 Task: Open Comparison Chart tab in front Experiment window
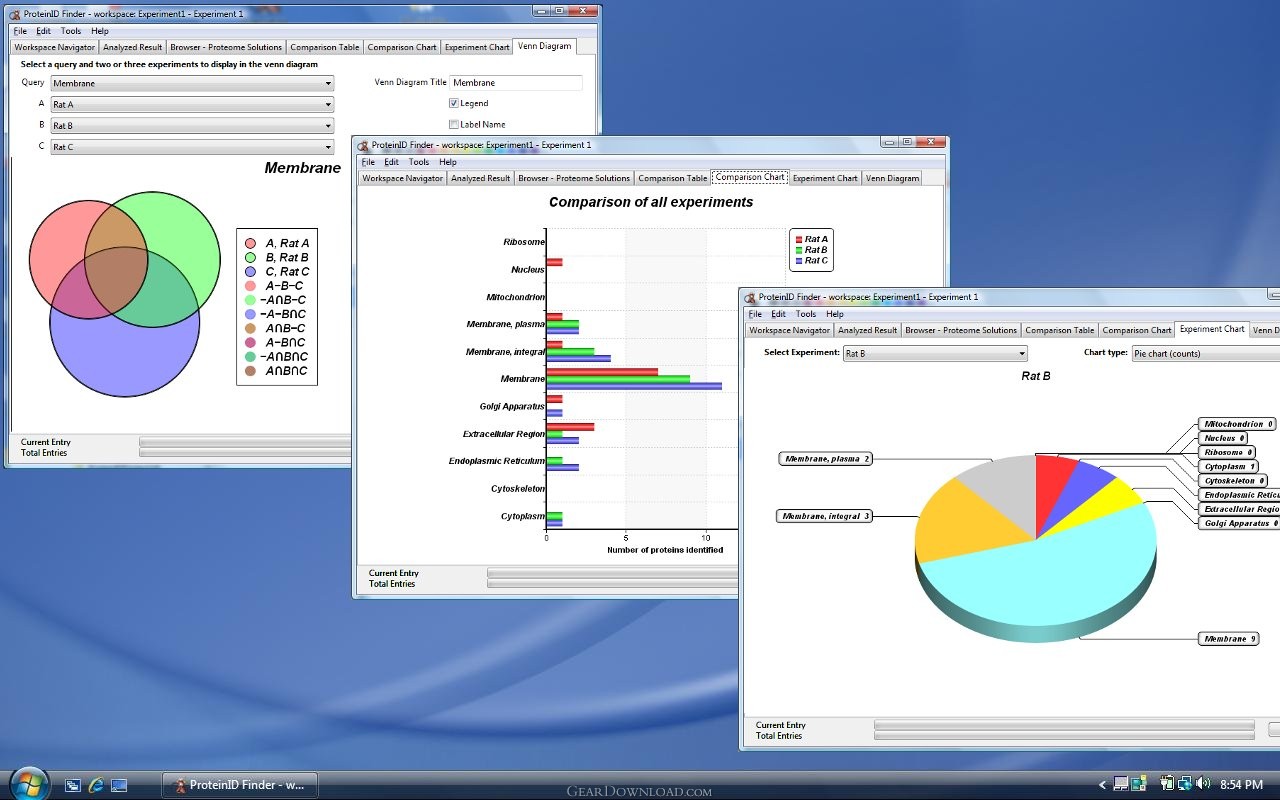1137,330
